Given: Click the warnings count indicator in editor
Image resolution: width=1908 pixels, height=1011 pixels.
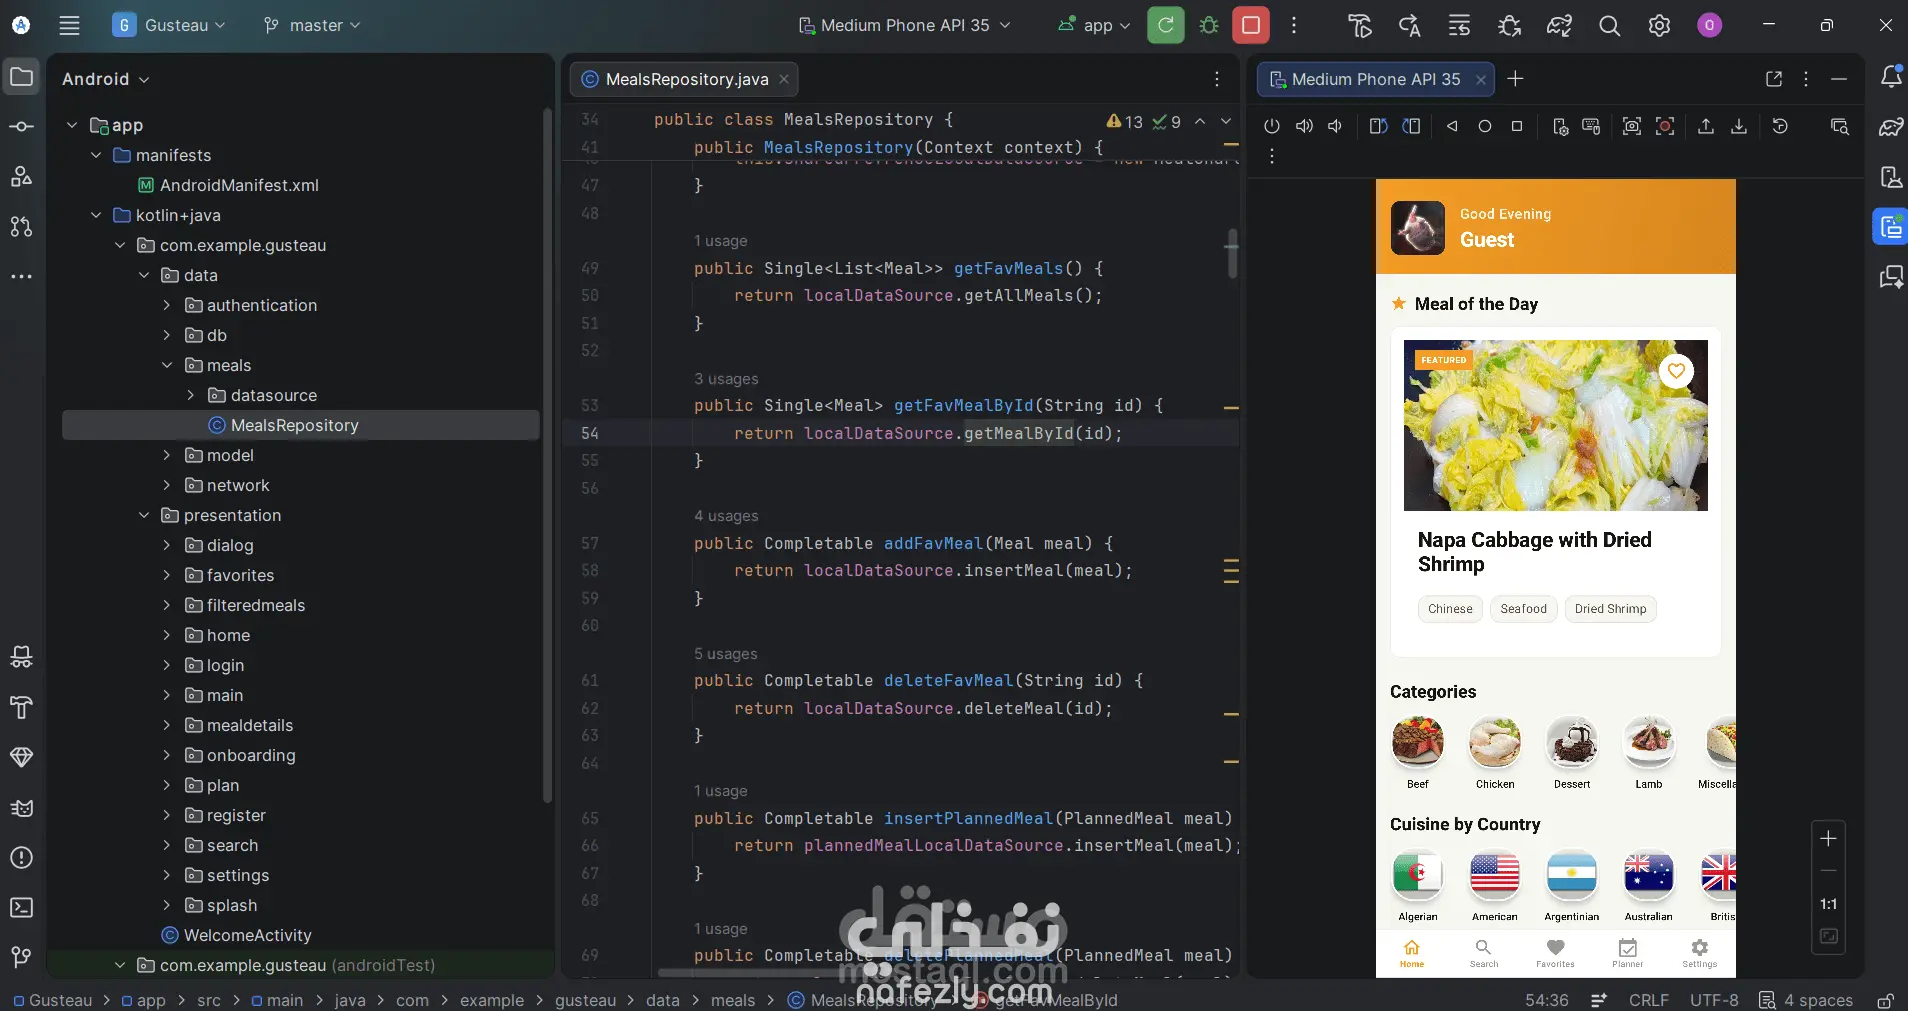Looking at the screenshot, I should [x=1124, y=121].
